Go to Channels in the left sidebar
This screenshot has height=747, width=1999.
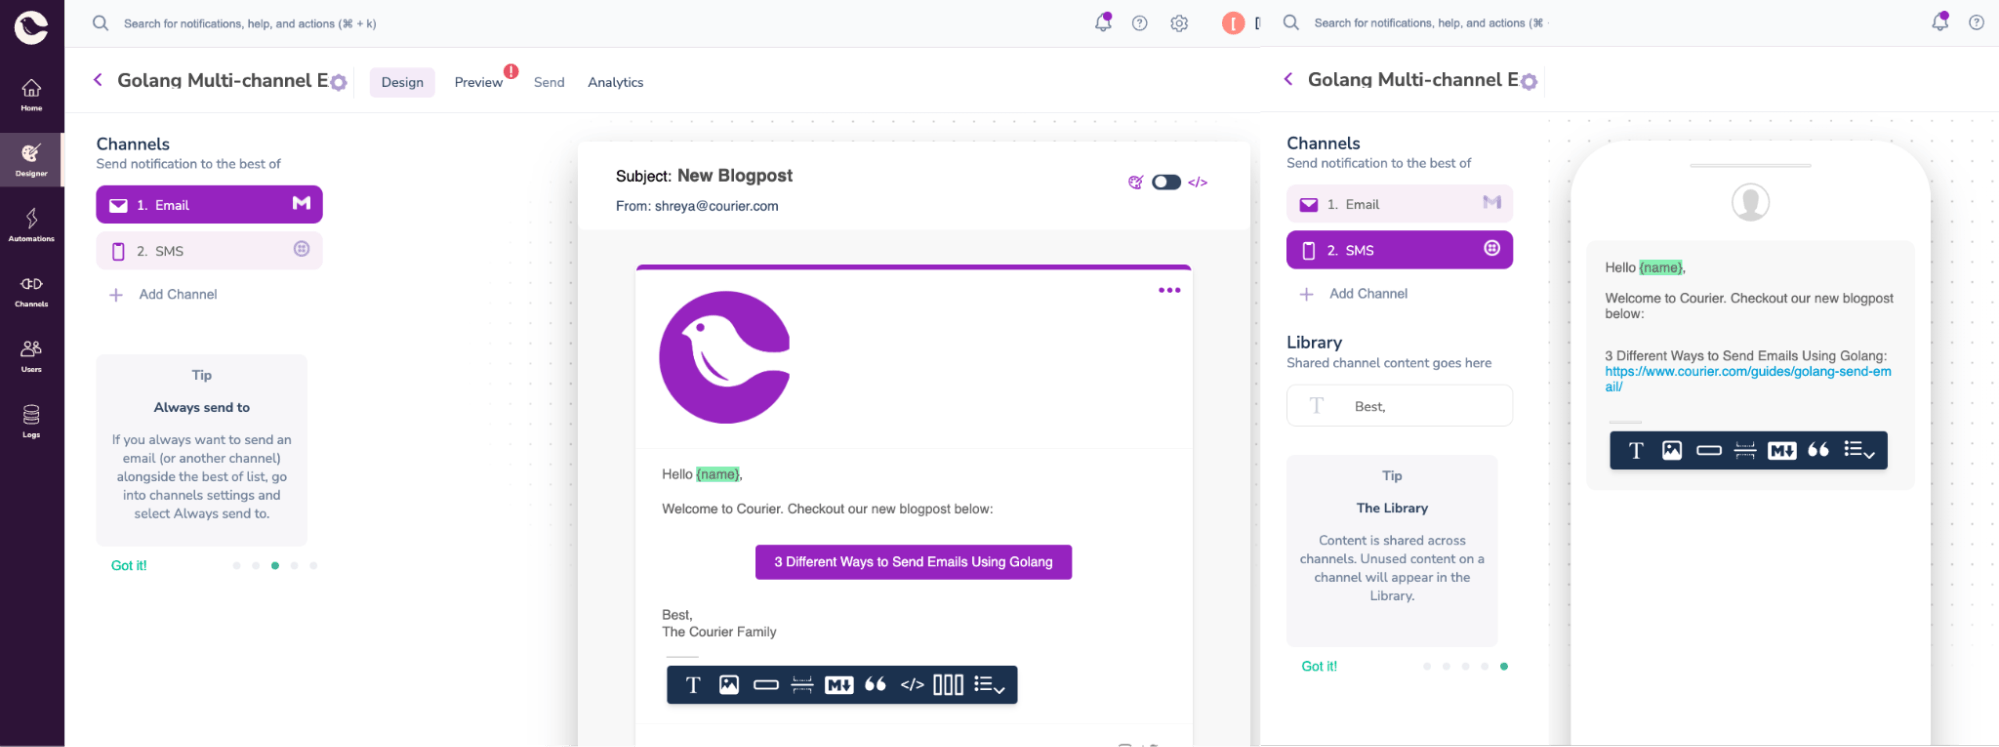click(31, 290)
